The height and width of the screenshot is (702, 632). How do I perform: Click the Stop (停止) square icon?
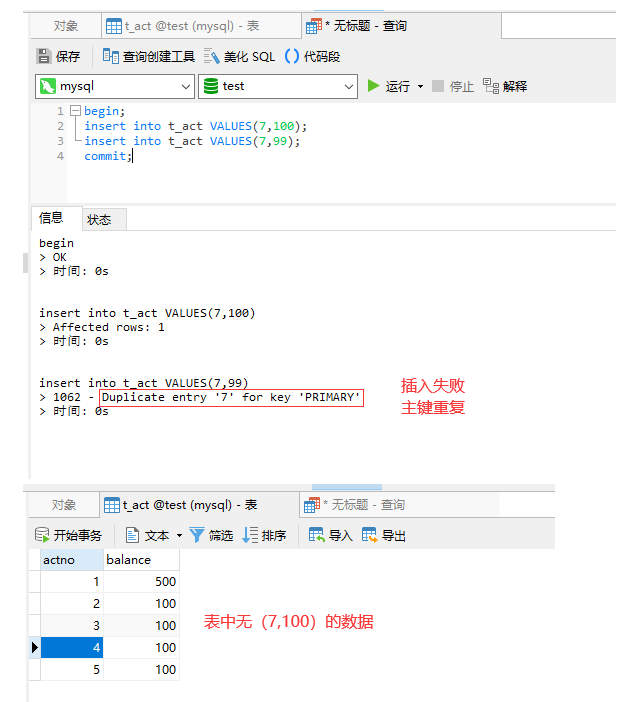coord(438,86)
